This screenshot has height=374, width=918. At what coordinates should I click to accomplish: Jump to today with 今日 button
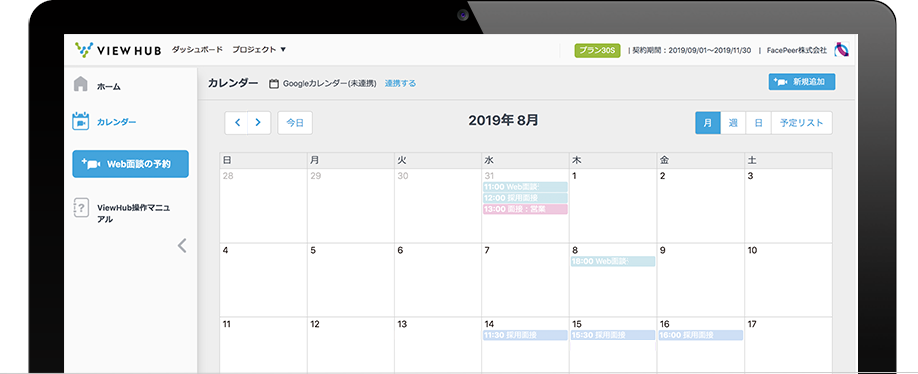[x=295, y=123]
